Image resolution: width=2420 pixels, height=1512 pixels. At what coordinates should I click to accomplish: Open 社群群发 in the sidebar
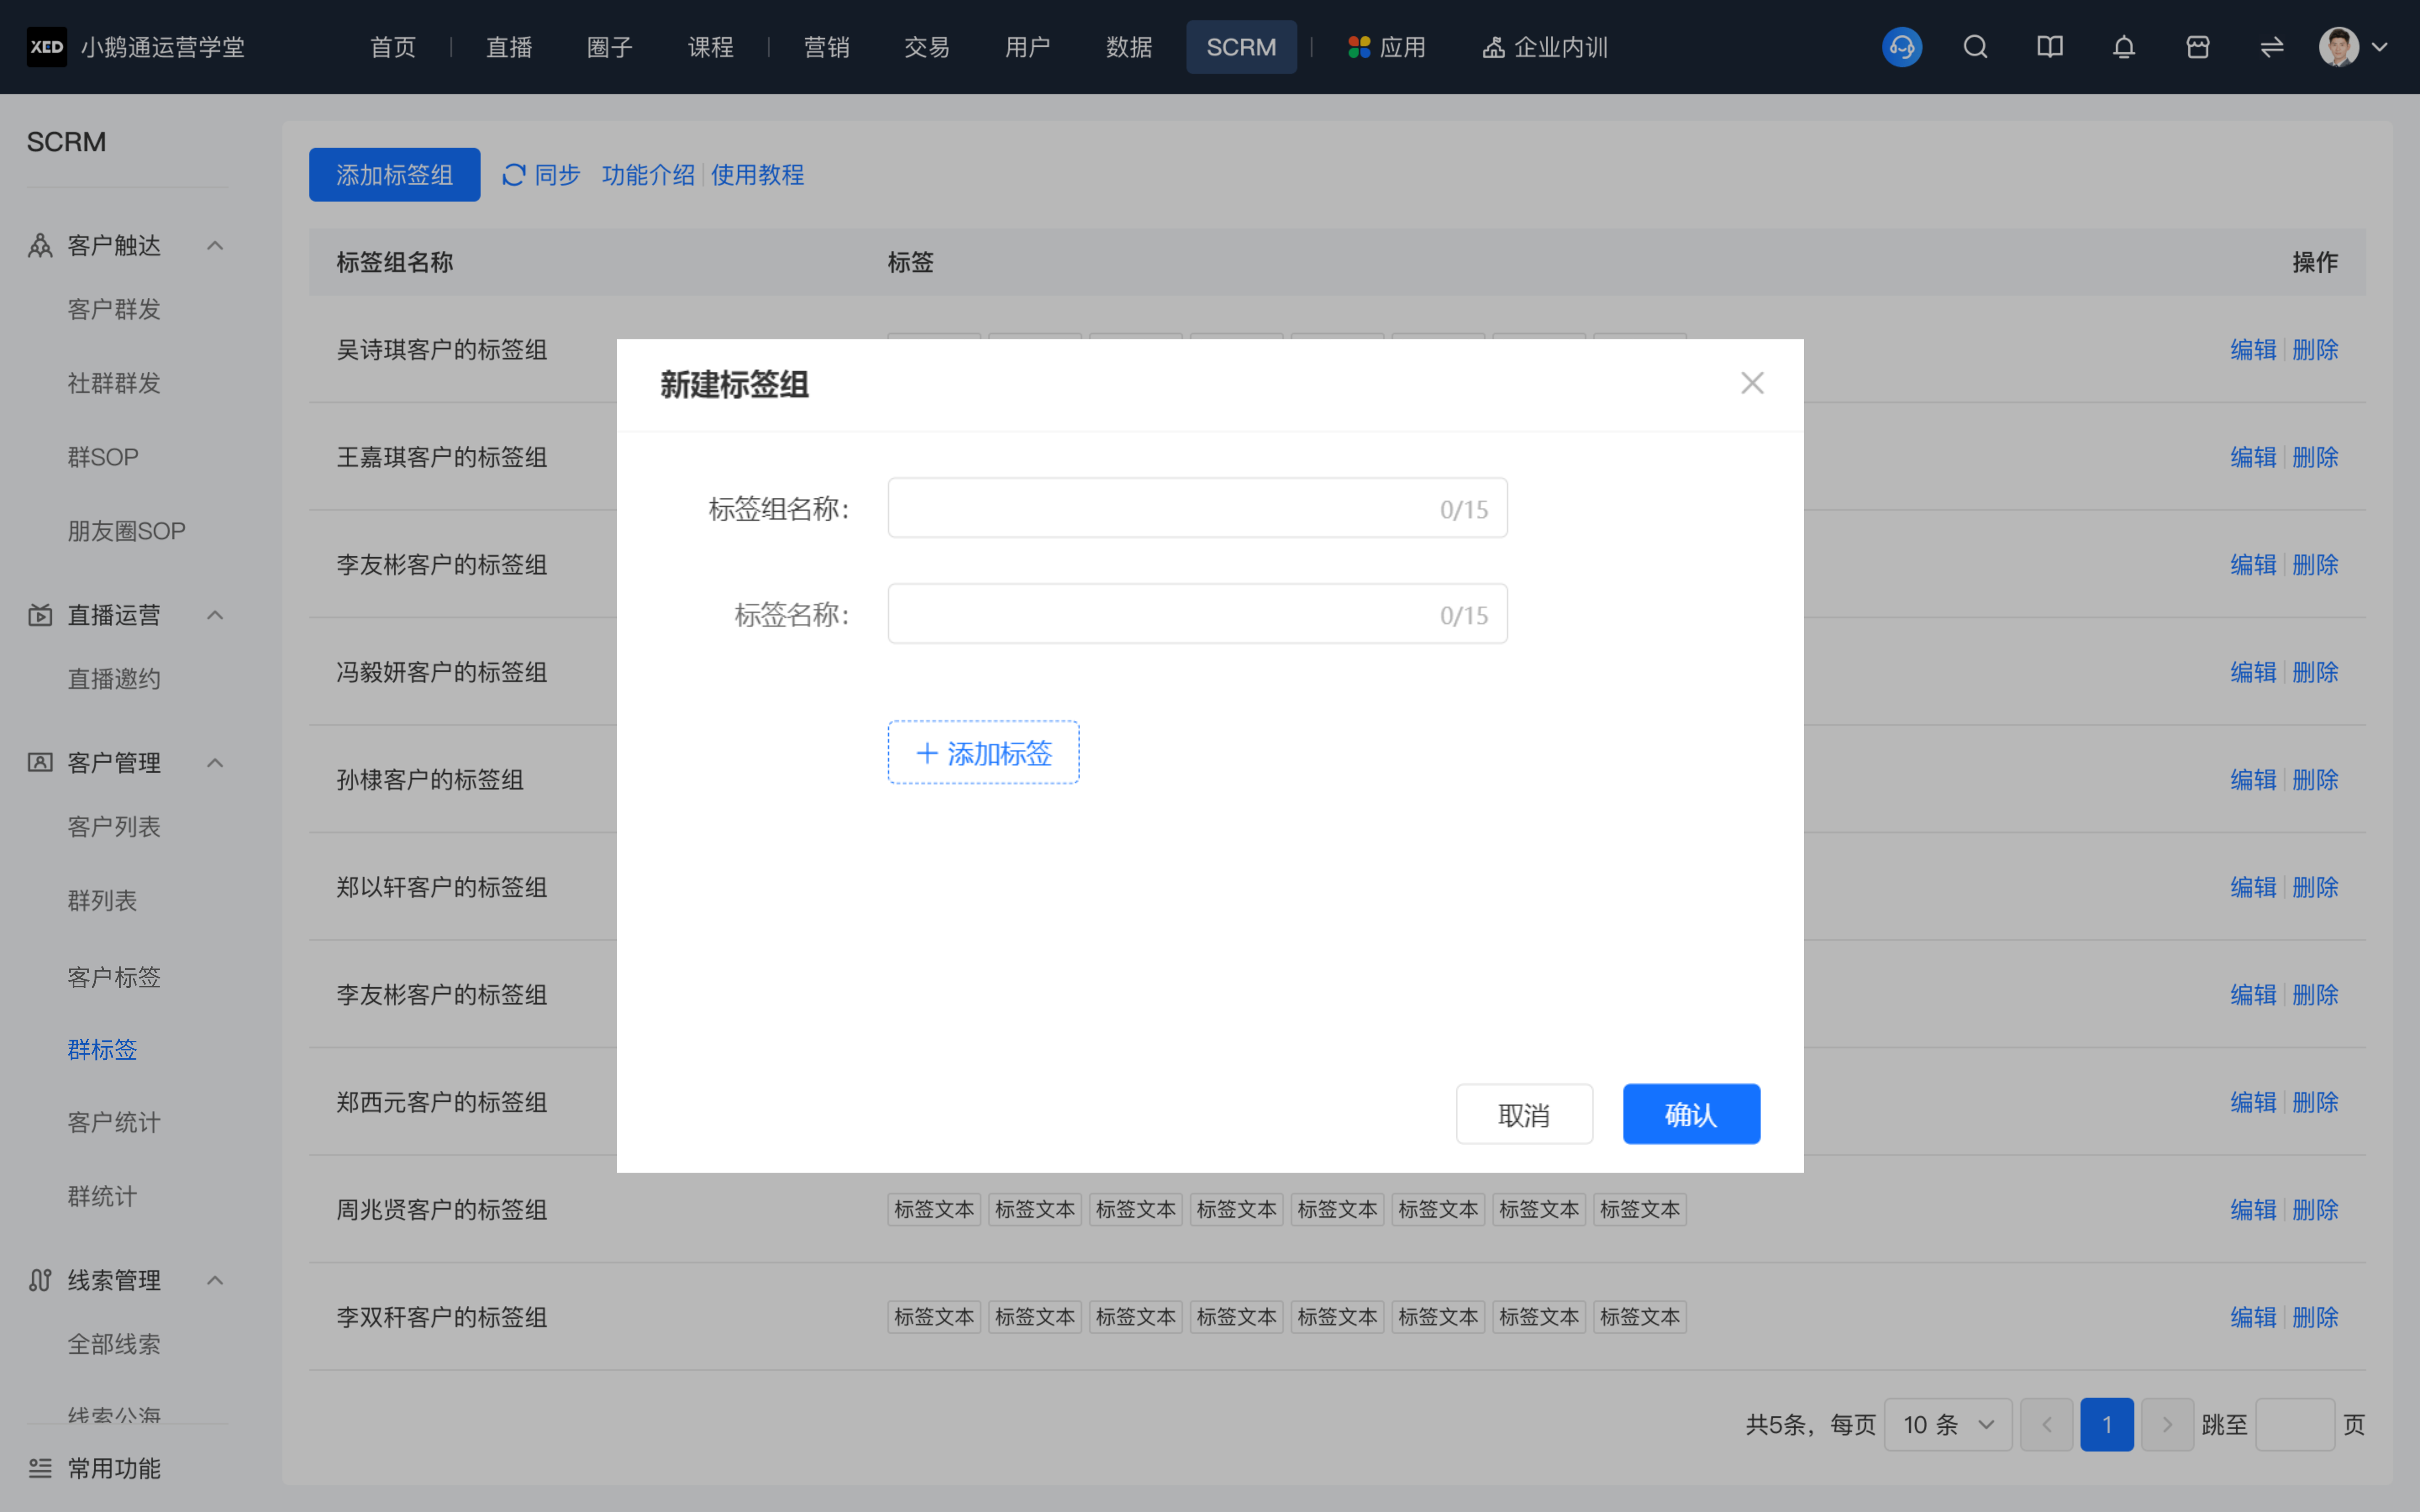(114, 383)
